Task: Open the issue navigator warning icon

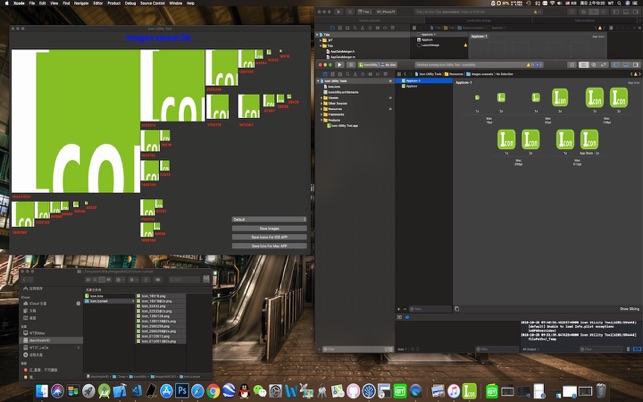Action: click(x=355, y=74)
